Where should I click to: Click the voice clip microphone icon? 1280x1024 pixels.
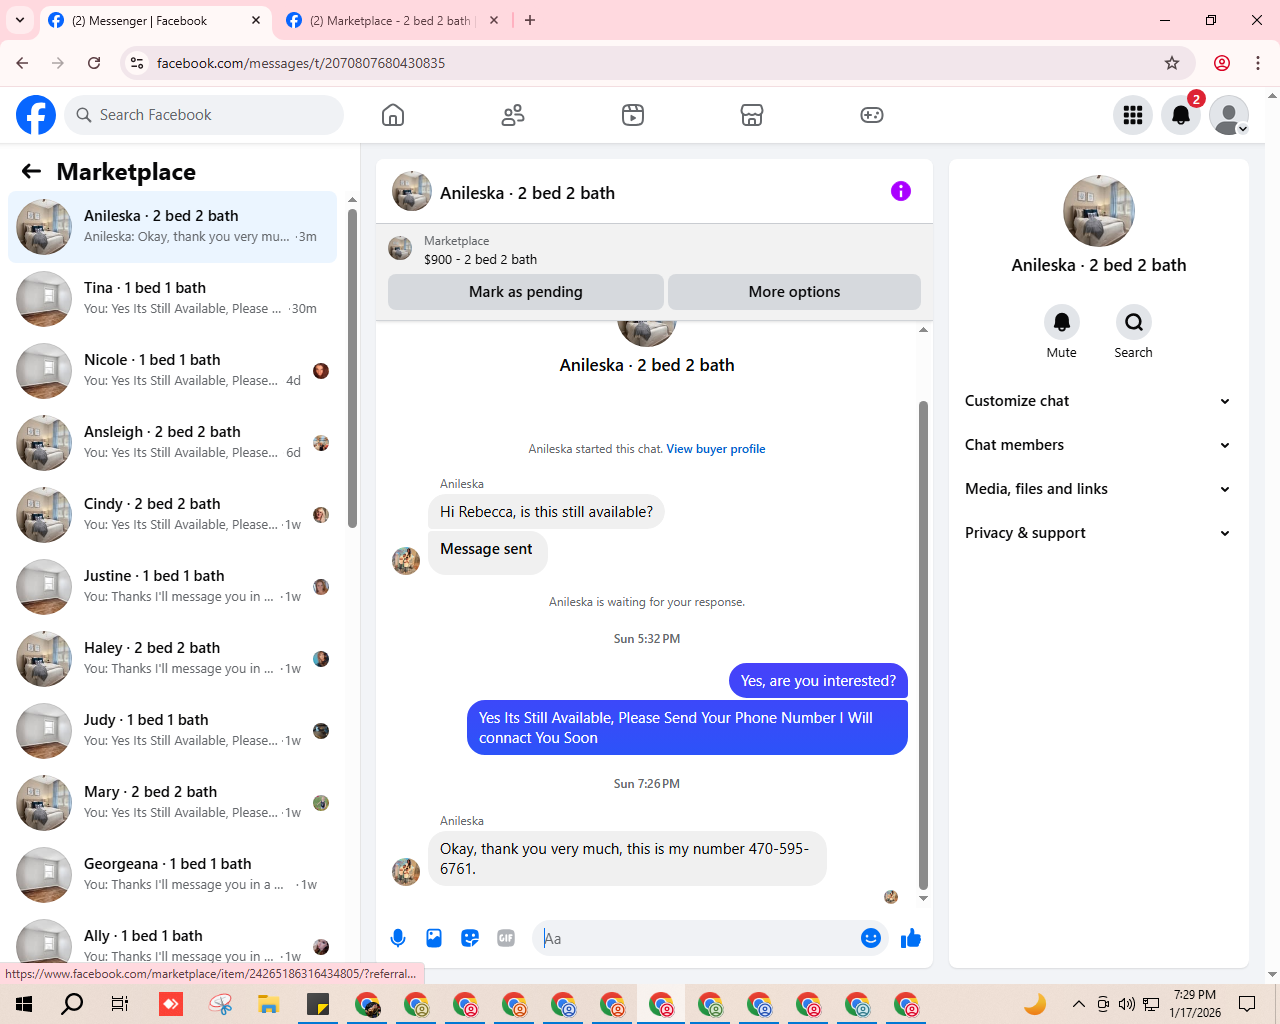(398, 938)
